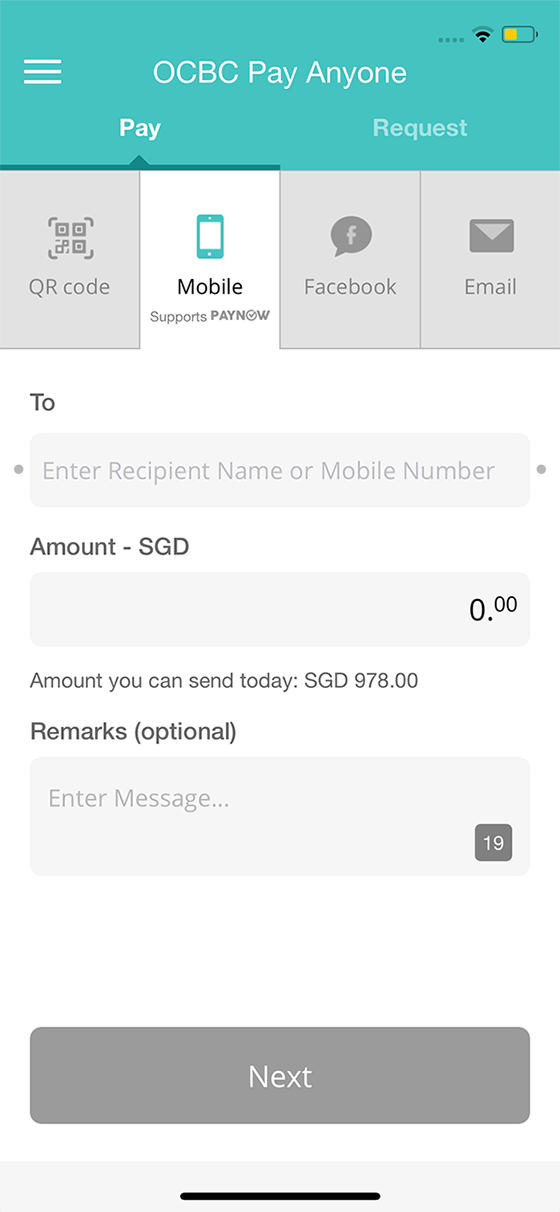Focus the Amount SGD field

tap(280, 609)
